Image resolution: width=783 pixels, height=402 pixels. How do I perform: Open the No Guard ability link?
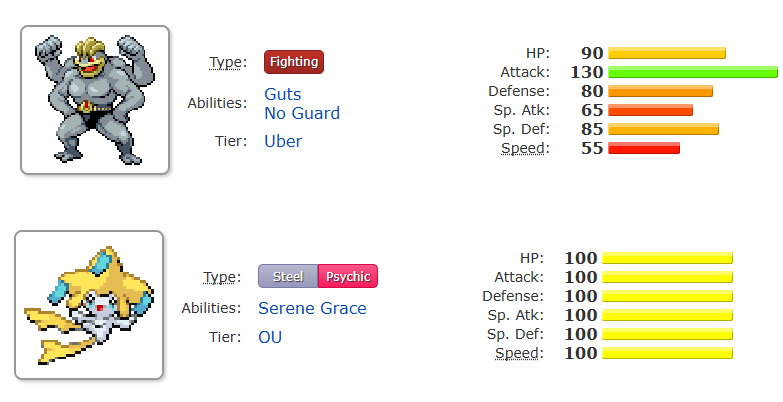click(x=302, y=113)
